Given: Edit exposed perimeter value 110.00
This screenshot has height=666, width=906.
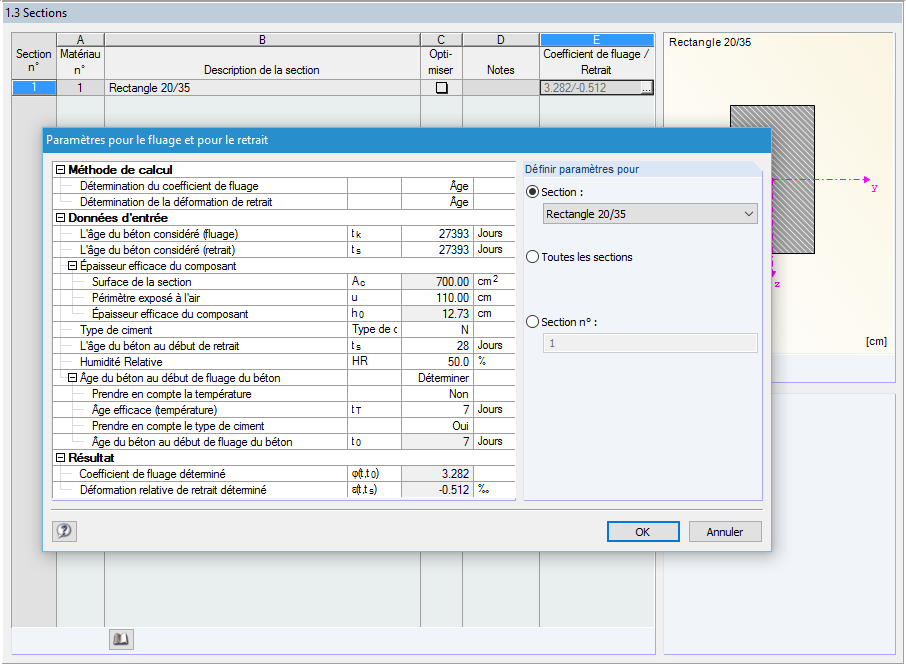Looking at the screenshot, I should pyautogui.click(x=437, y=297).
